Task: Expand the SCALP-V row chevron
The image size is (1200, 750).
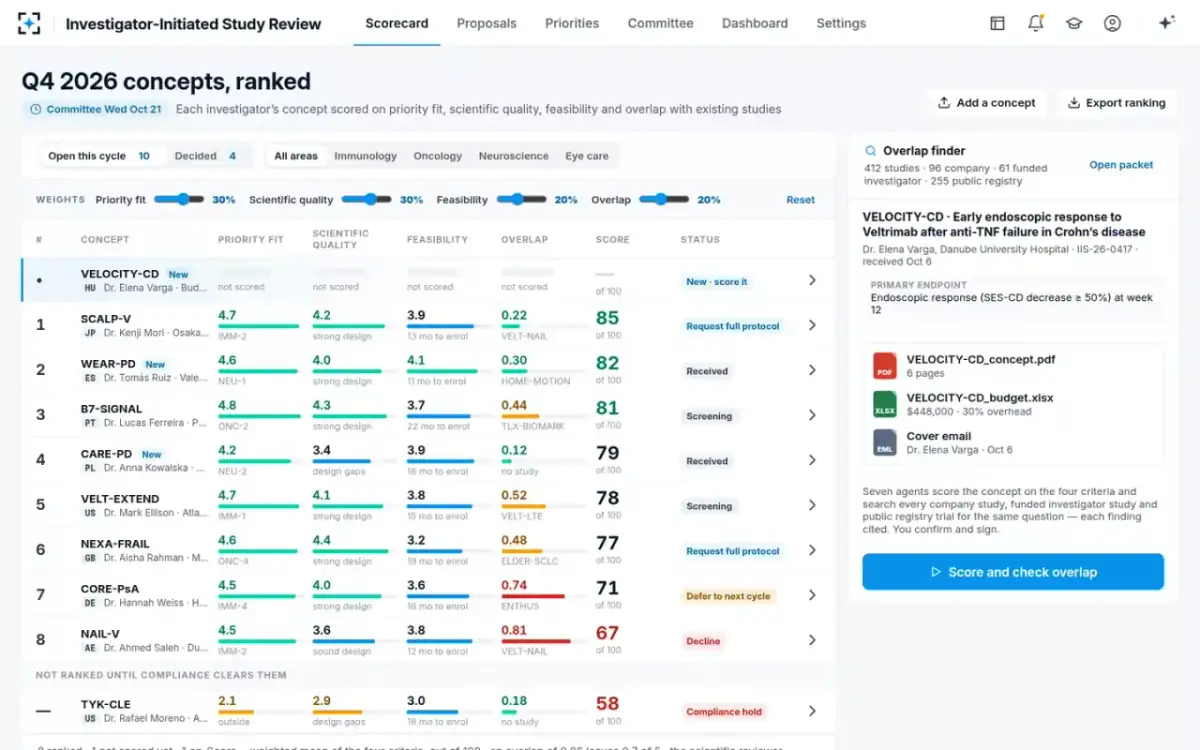Action: (x=812, y=325)
